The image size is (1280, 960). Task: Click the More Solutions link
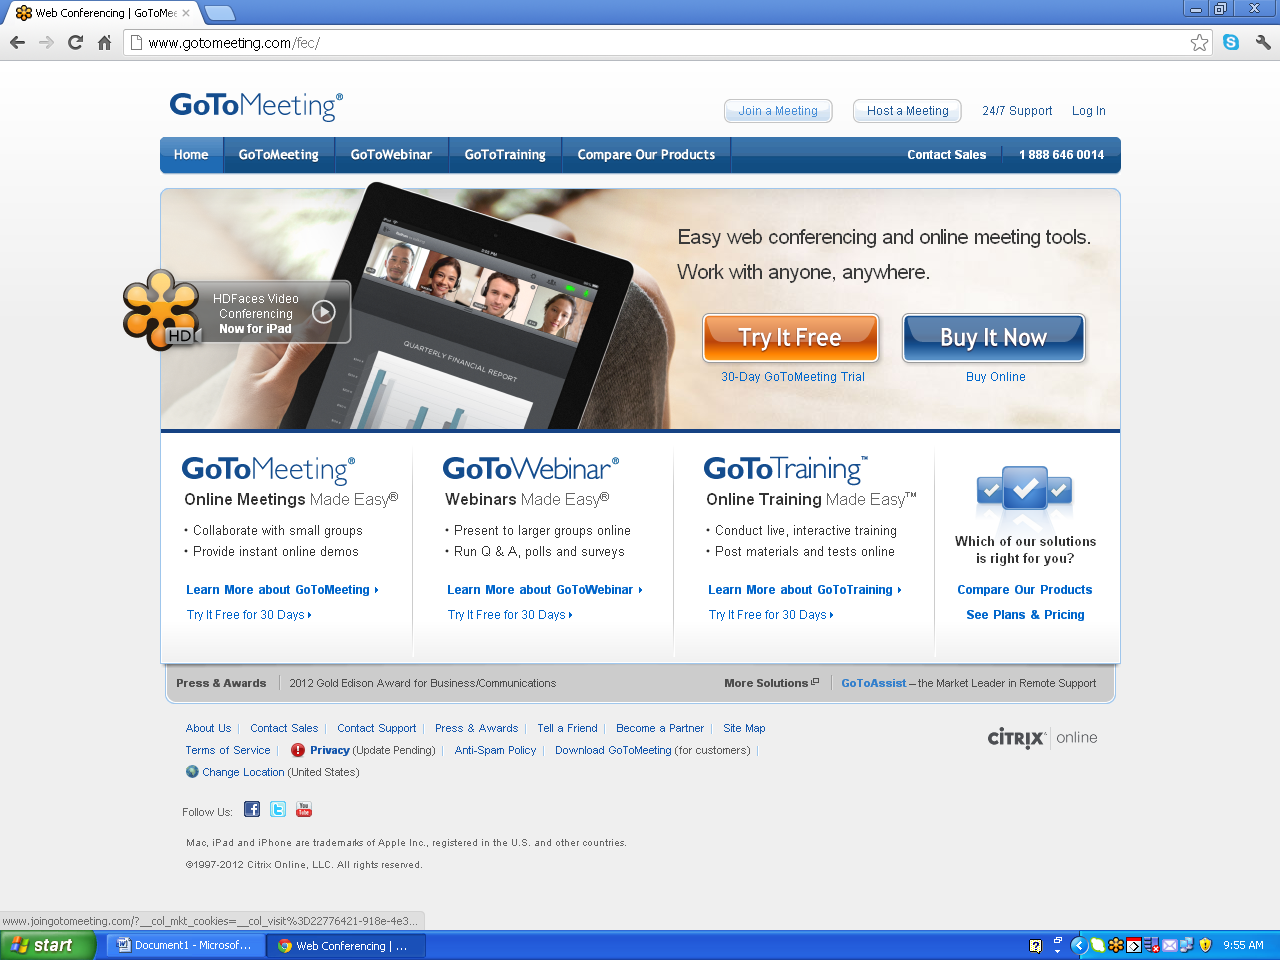(771, 683)
